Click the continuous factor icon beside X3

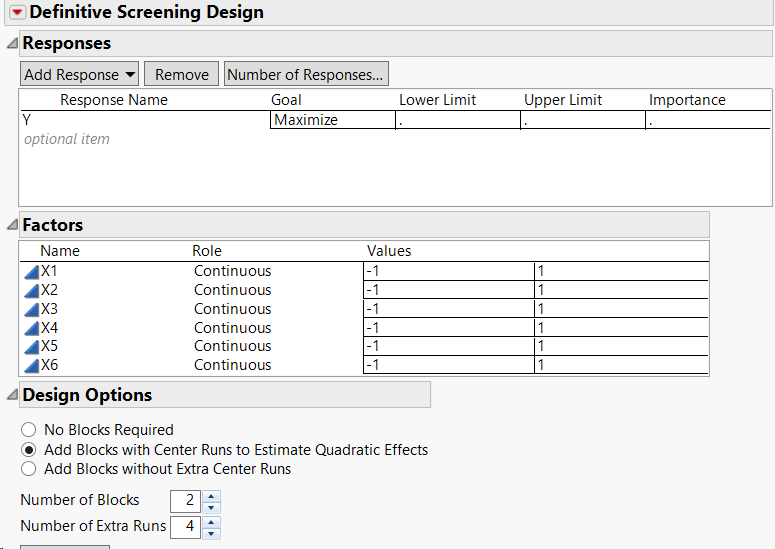tap(31, 309)
